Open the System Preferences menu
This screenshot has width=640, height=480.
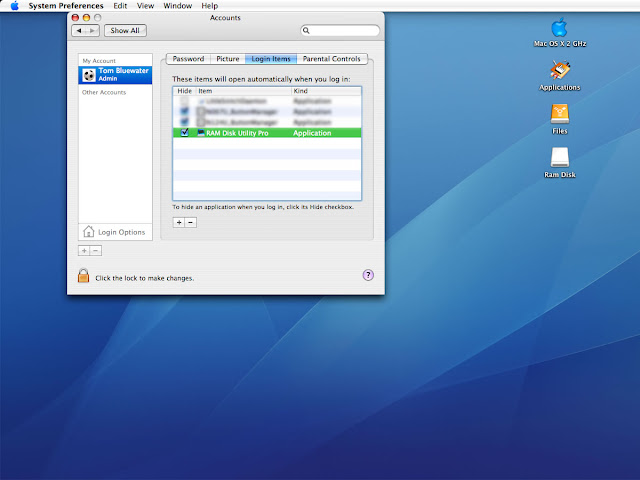(x=66, y=6)
